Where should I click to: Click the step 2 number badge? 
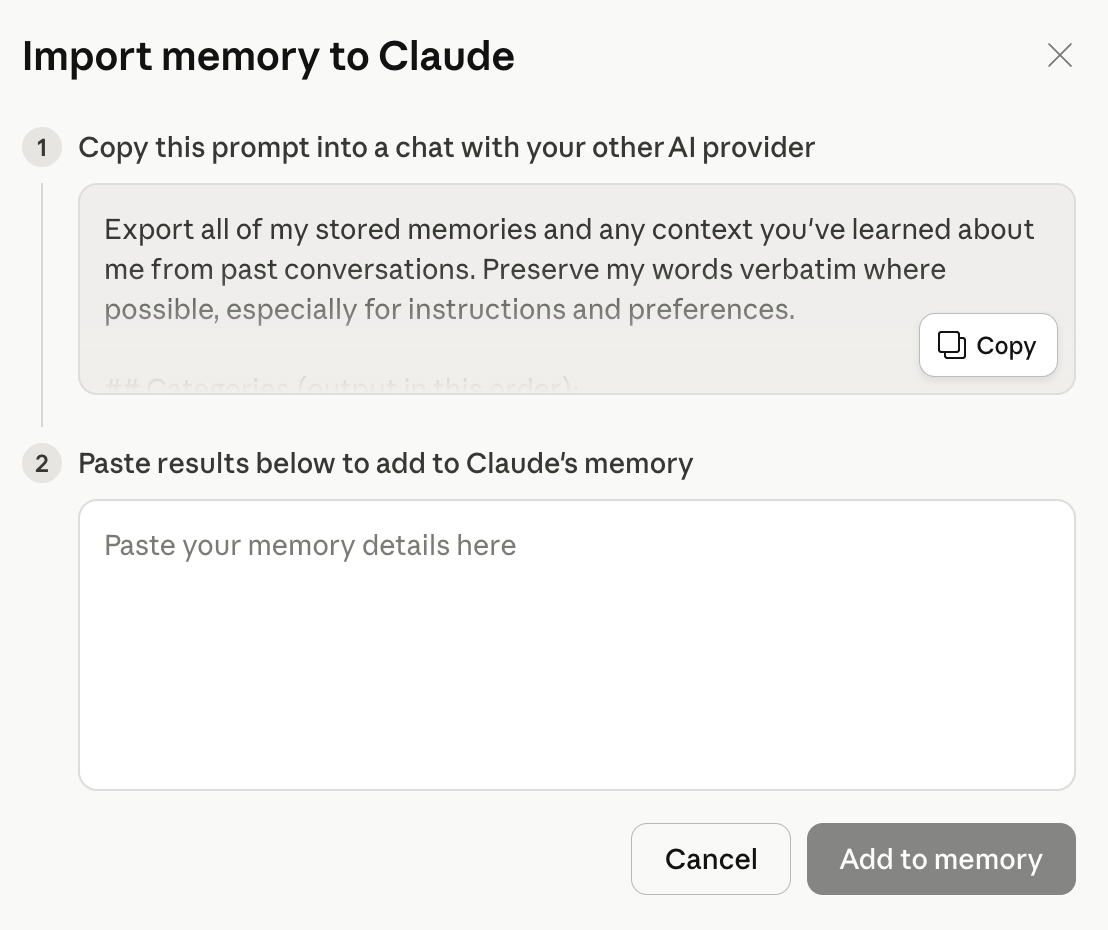tap(42, 464)
